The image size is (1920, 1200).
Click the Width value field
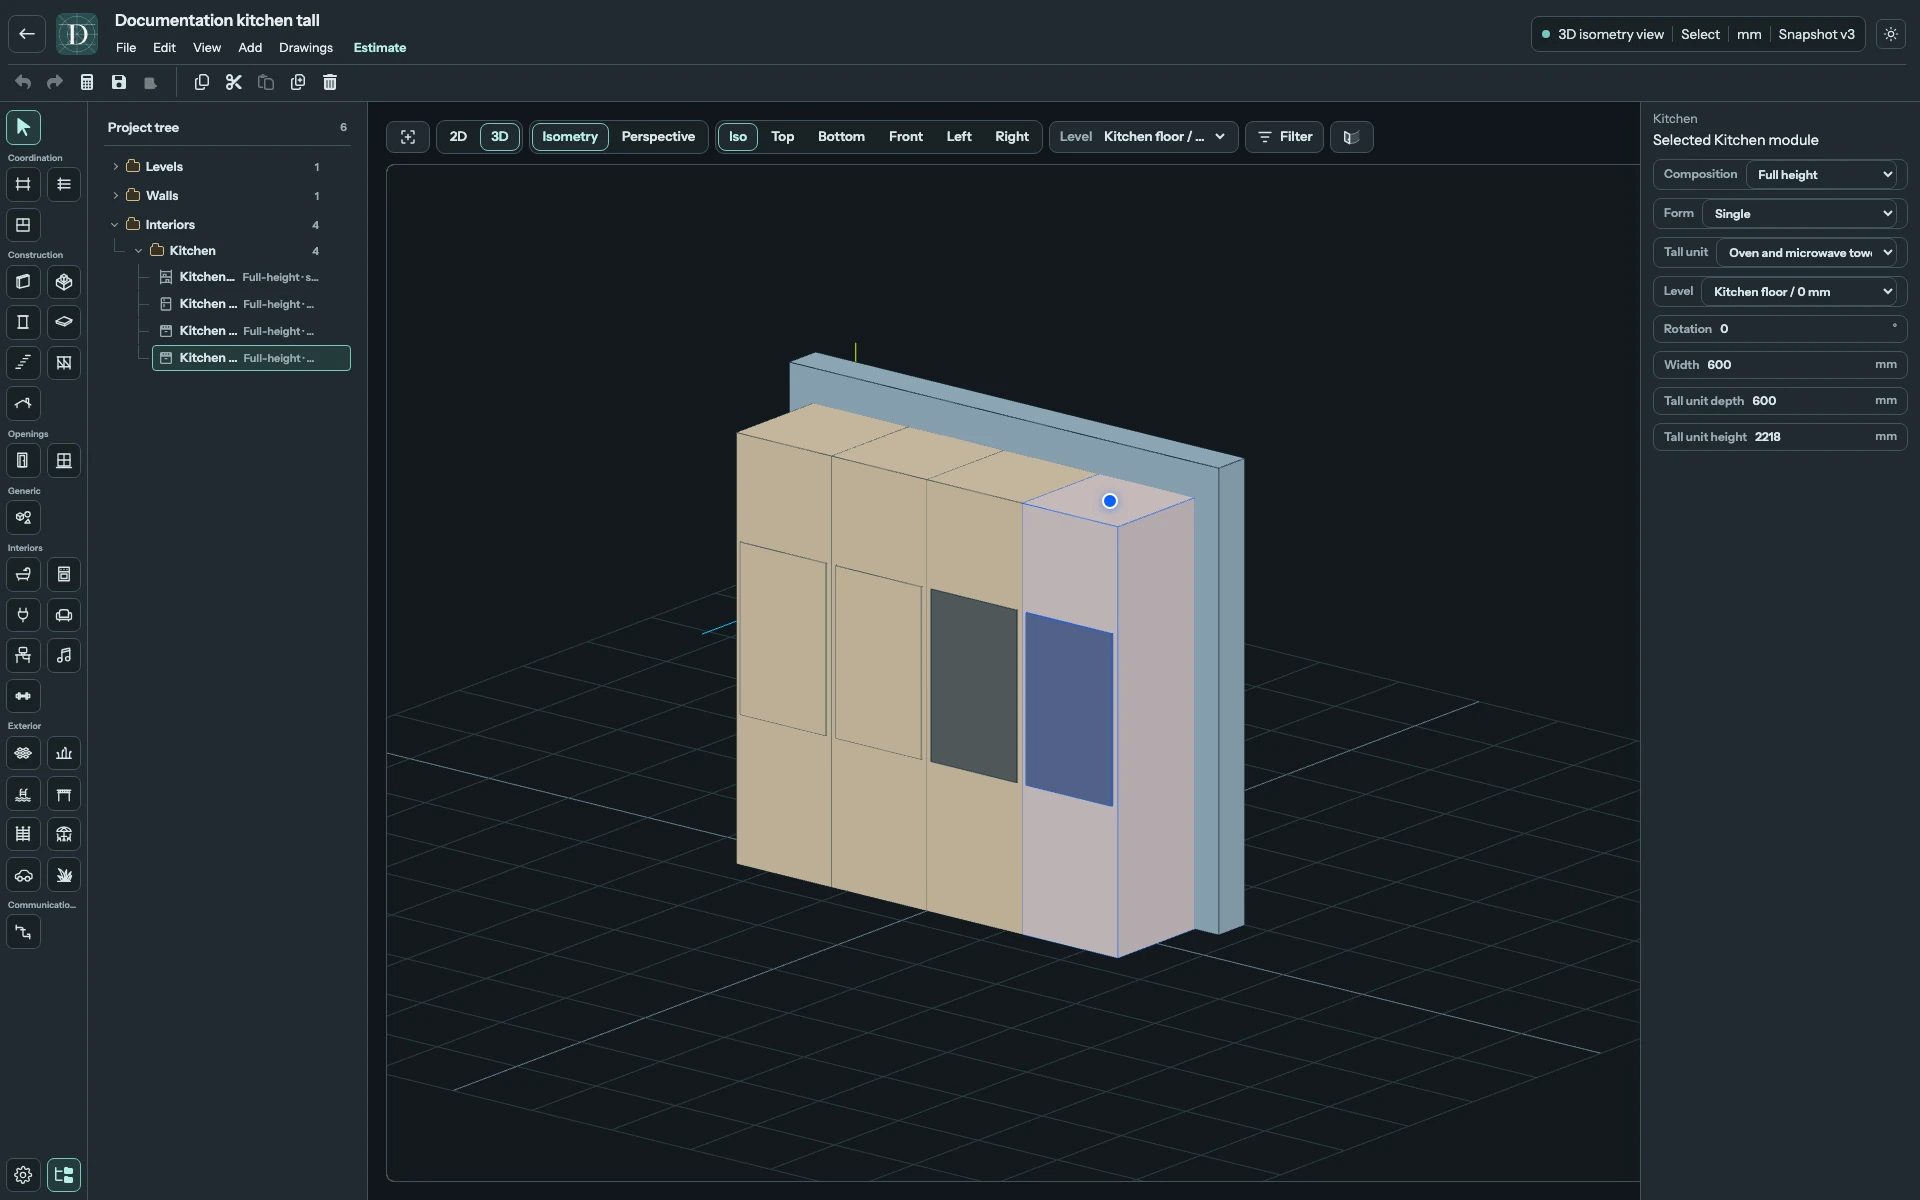point(1780,365)
